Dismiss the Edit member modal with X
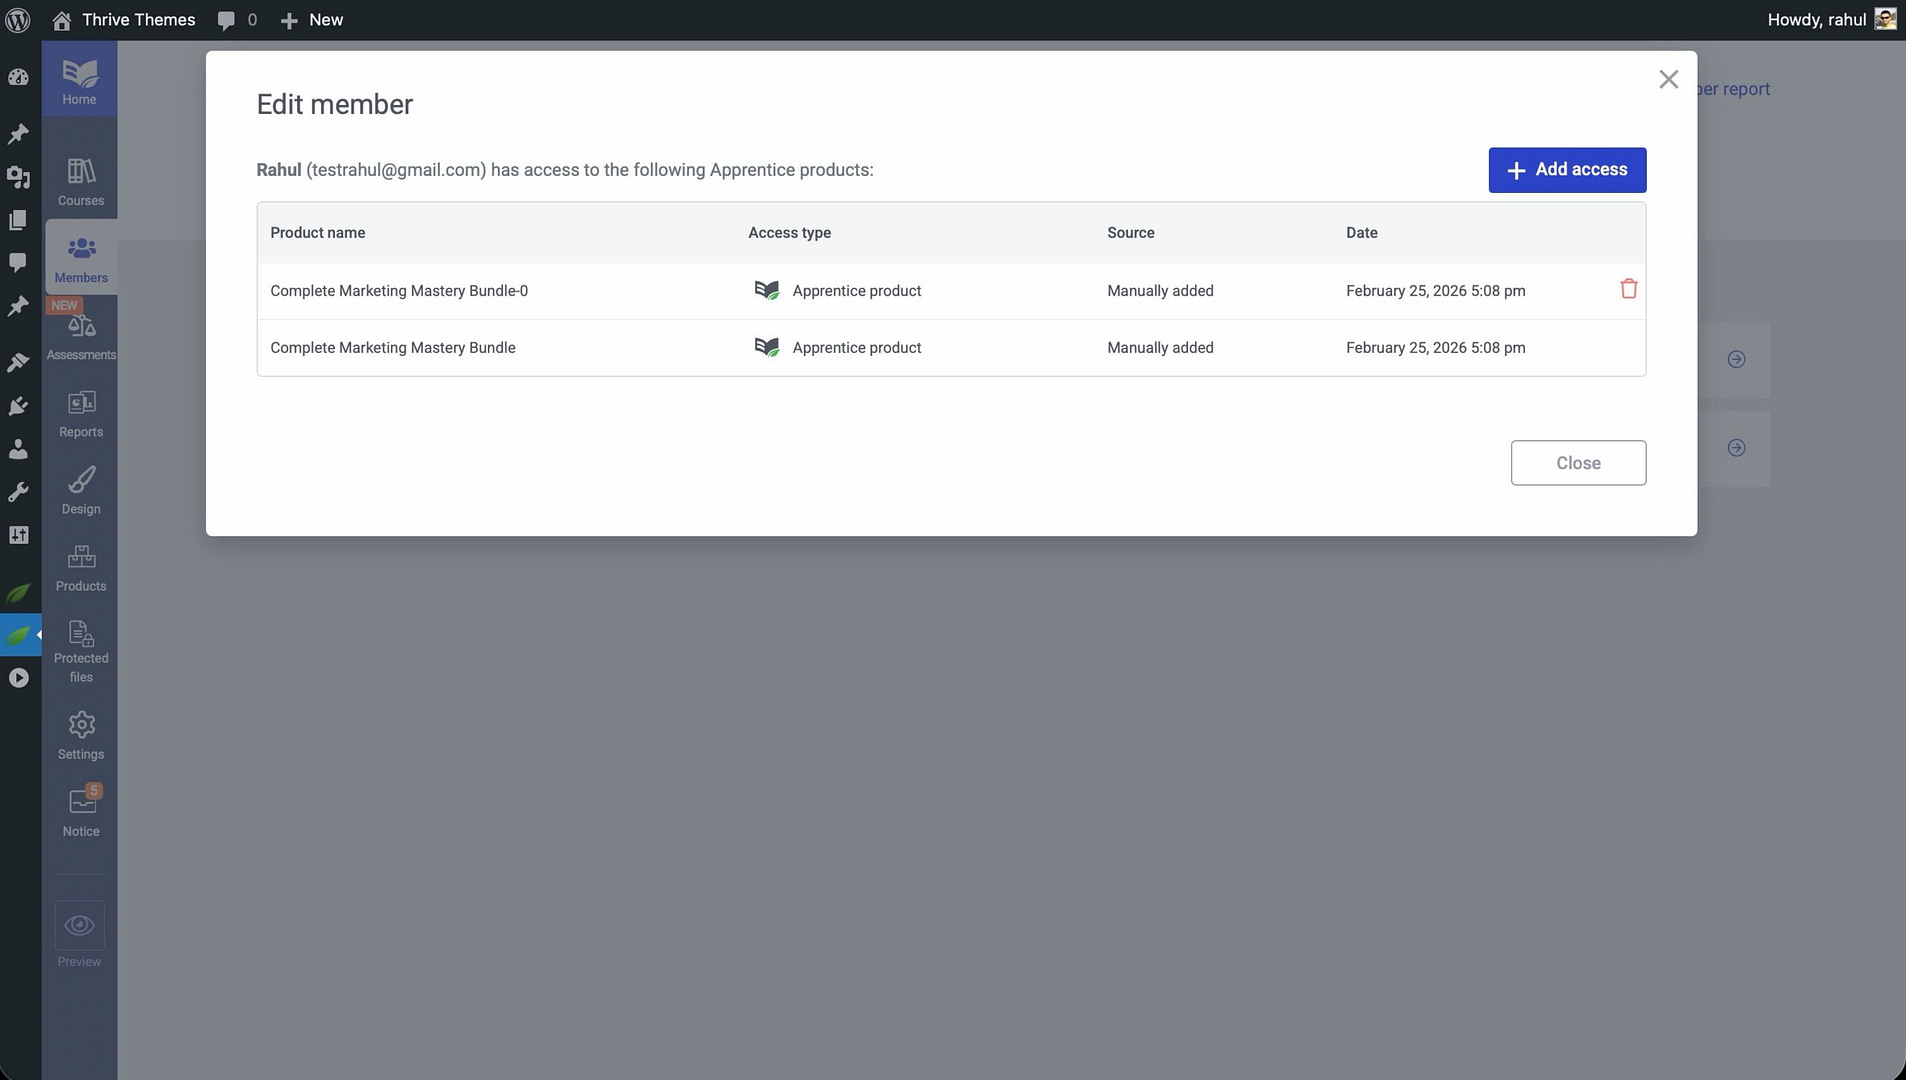The height and width of the screenshot is (1080, 1906). (1667, 80)
